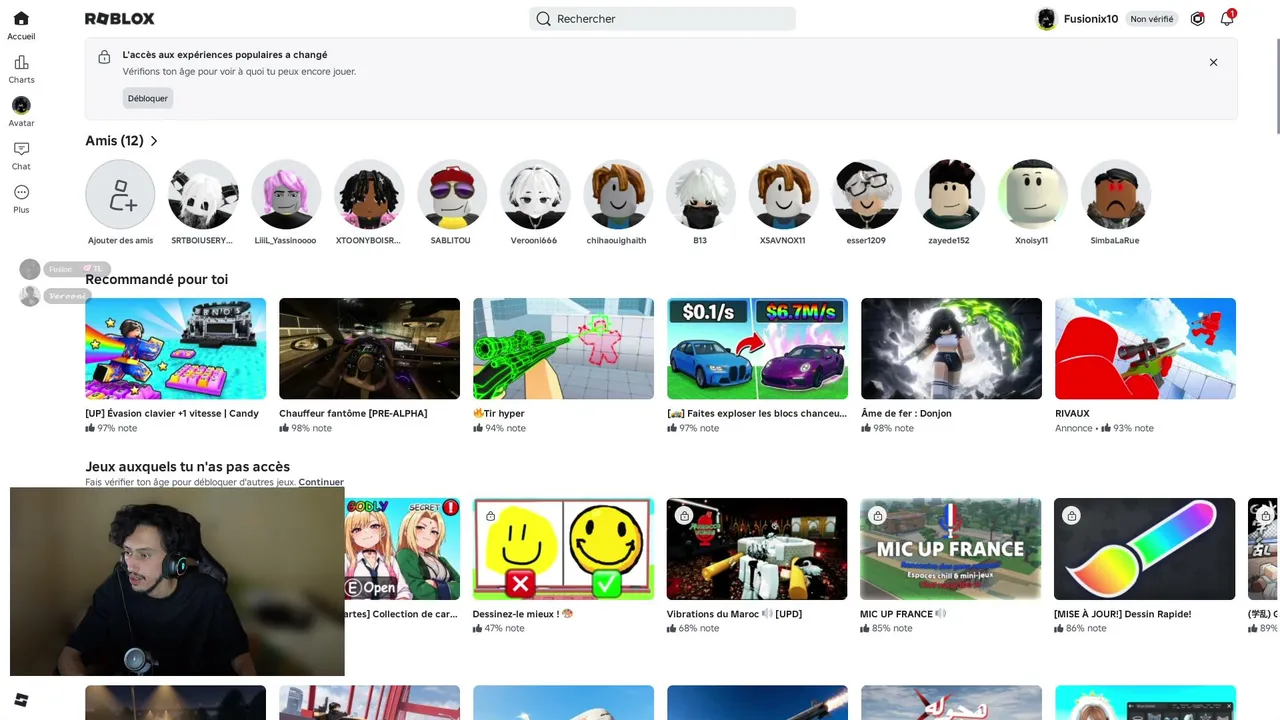Click the 'Dessinez-le mieux !' title text
The image size is (1280, 720).
coord(523,614)
